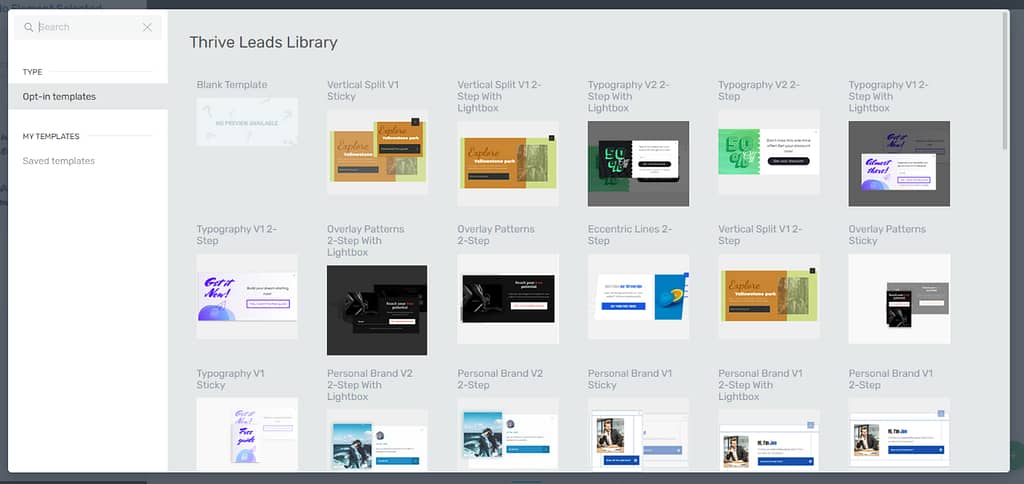
Task: Select the Typography V2 2-Step thumbnail
Action: [x=769, y=152]
